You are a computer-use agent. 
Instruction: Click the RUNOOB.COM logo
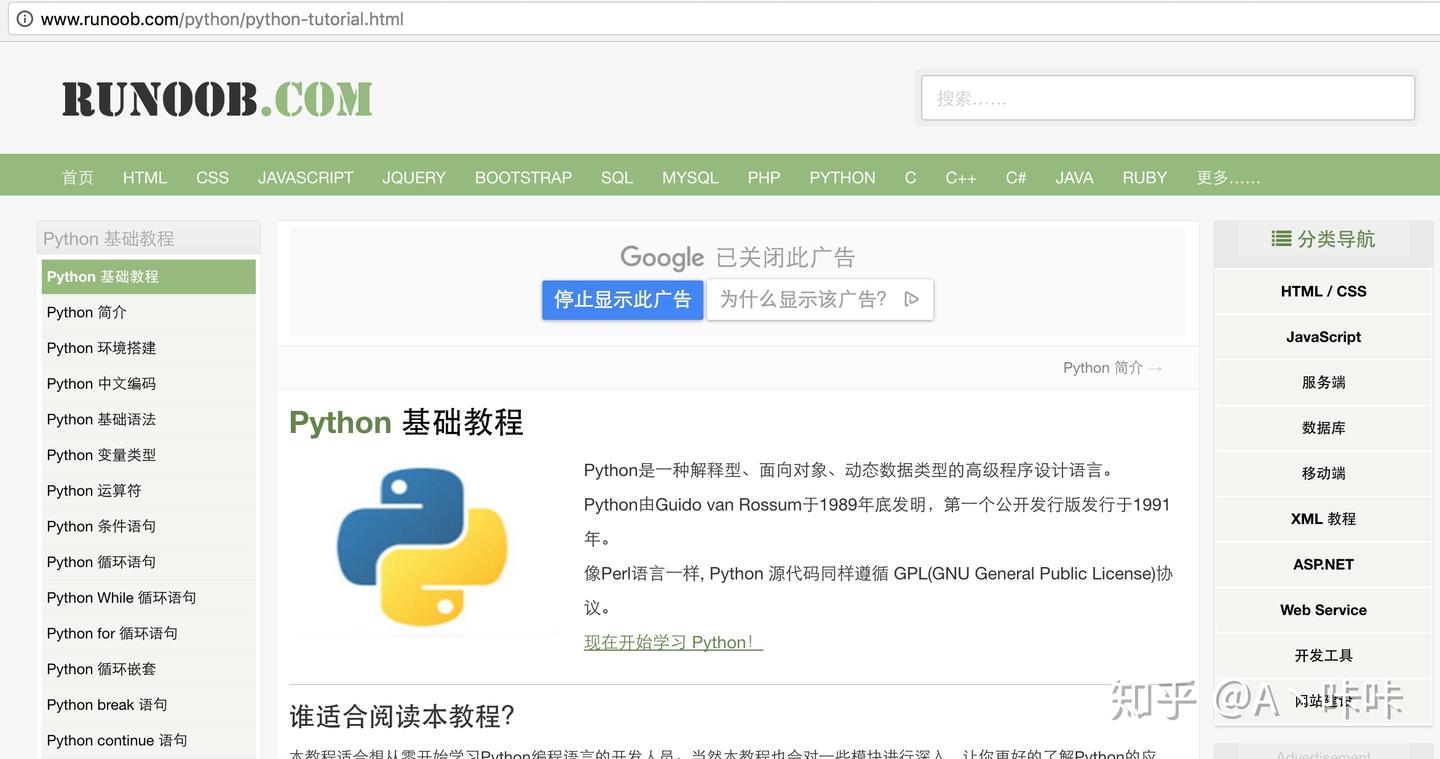point(216,97)
